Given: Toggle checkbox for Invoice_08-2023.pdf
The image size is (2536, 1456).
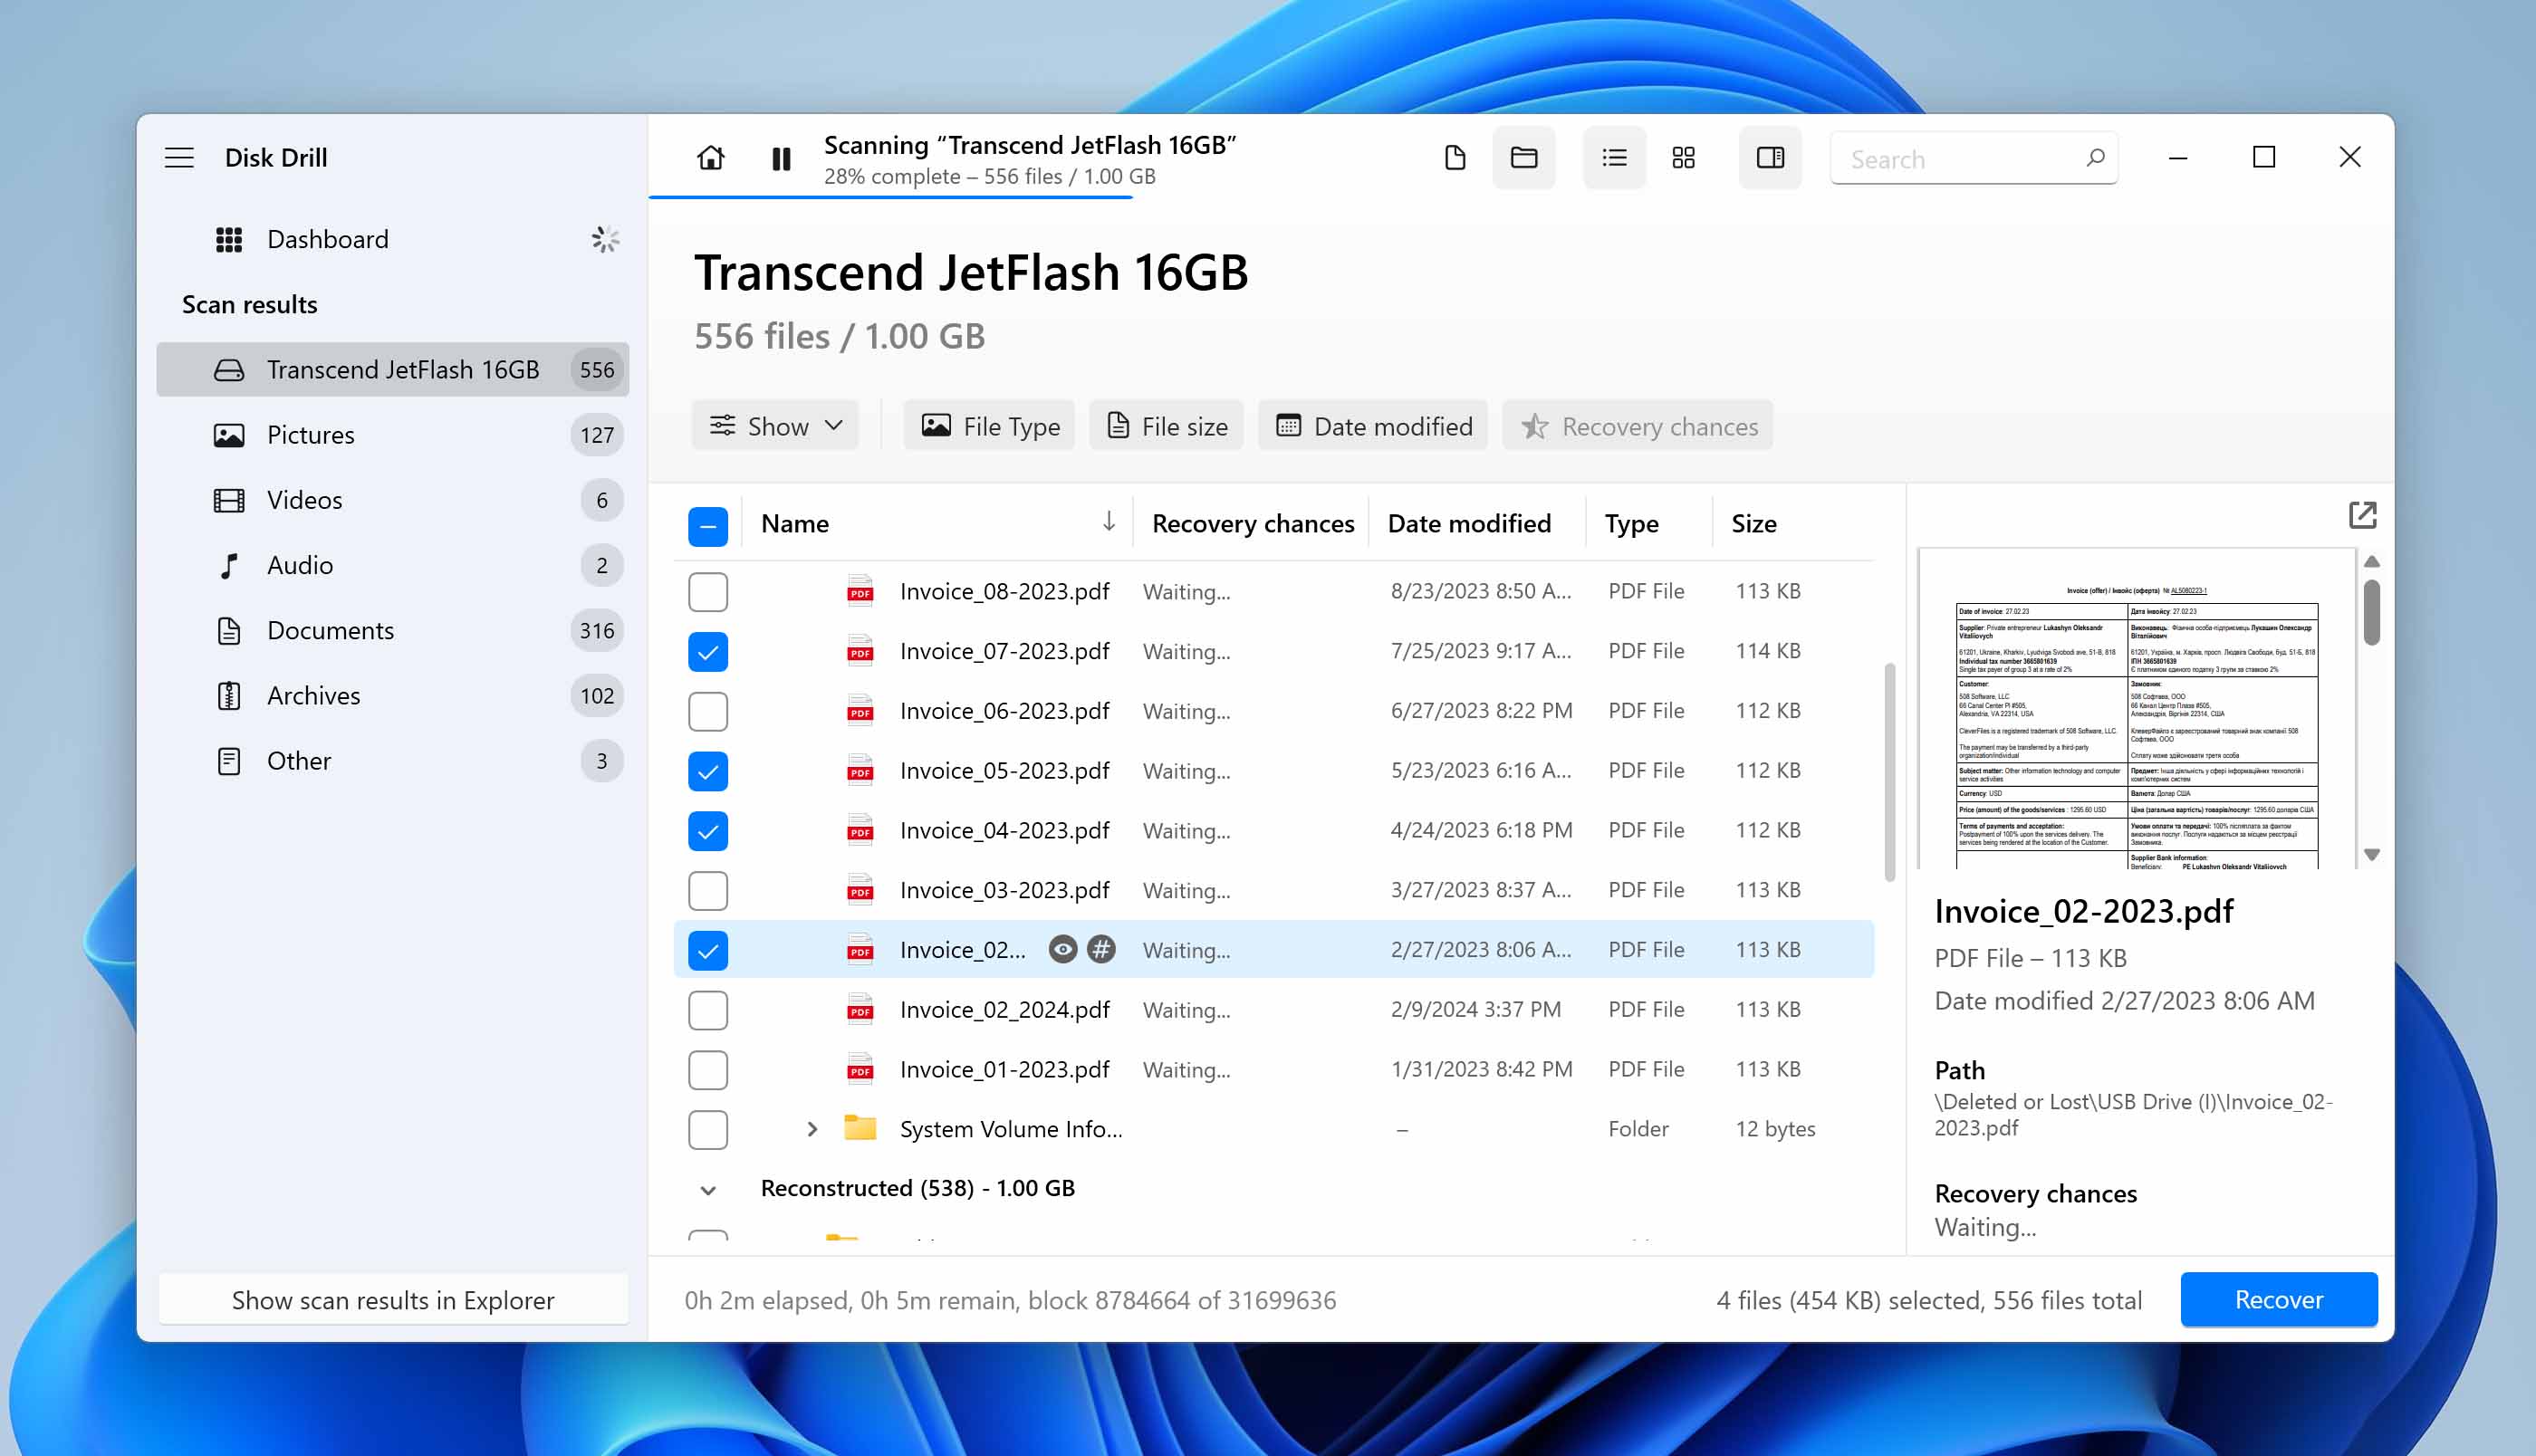Looking at the screenshot, I should (709, 590).
